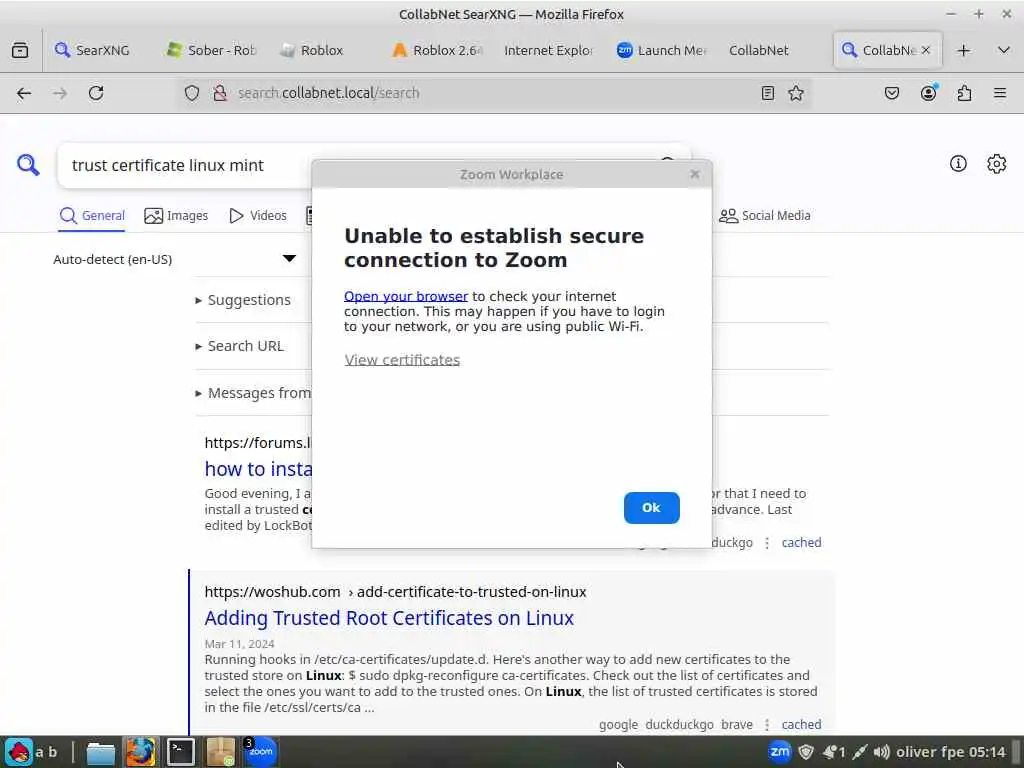Select the General search category
This screenshot has height=768, width=1024.
(92, 216)
